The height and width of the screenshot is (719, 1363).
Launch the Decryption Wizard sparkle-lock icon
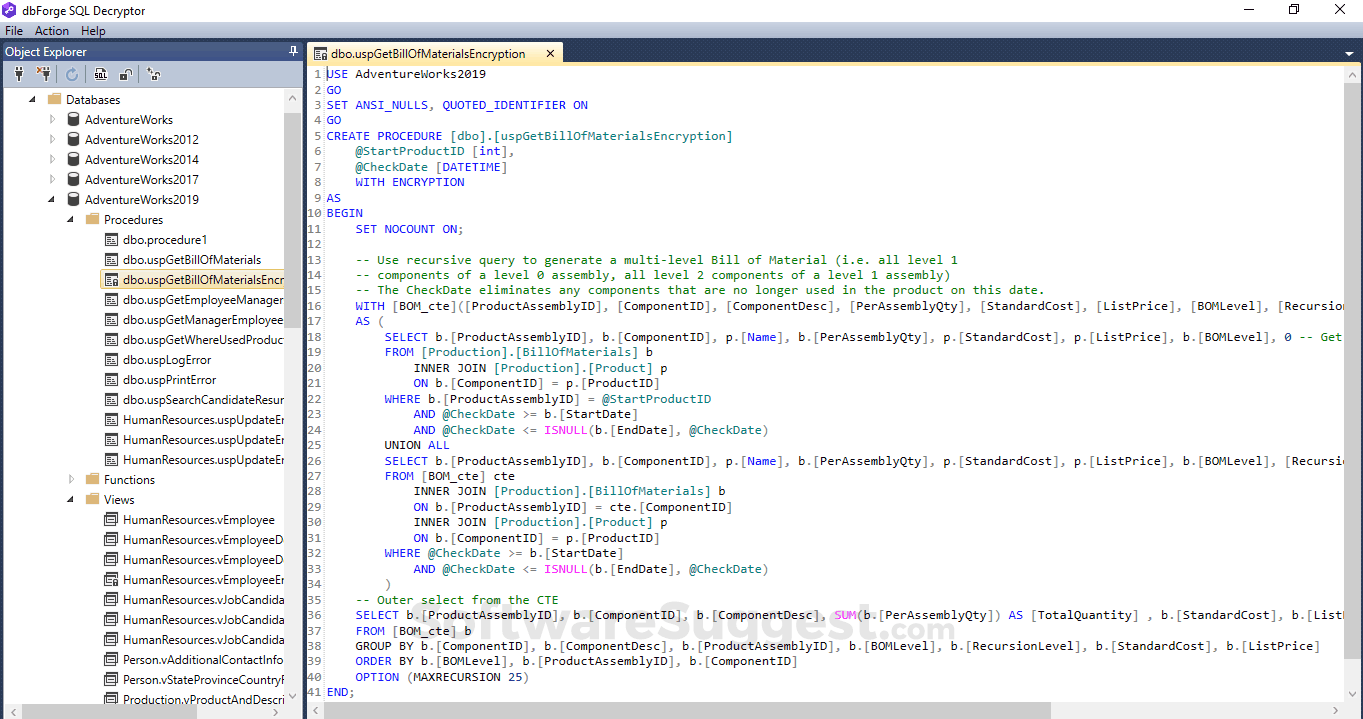(153, 74)
